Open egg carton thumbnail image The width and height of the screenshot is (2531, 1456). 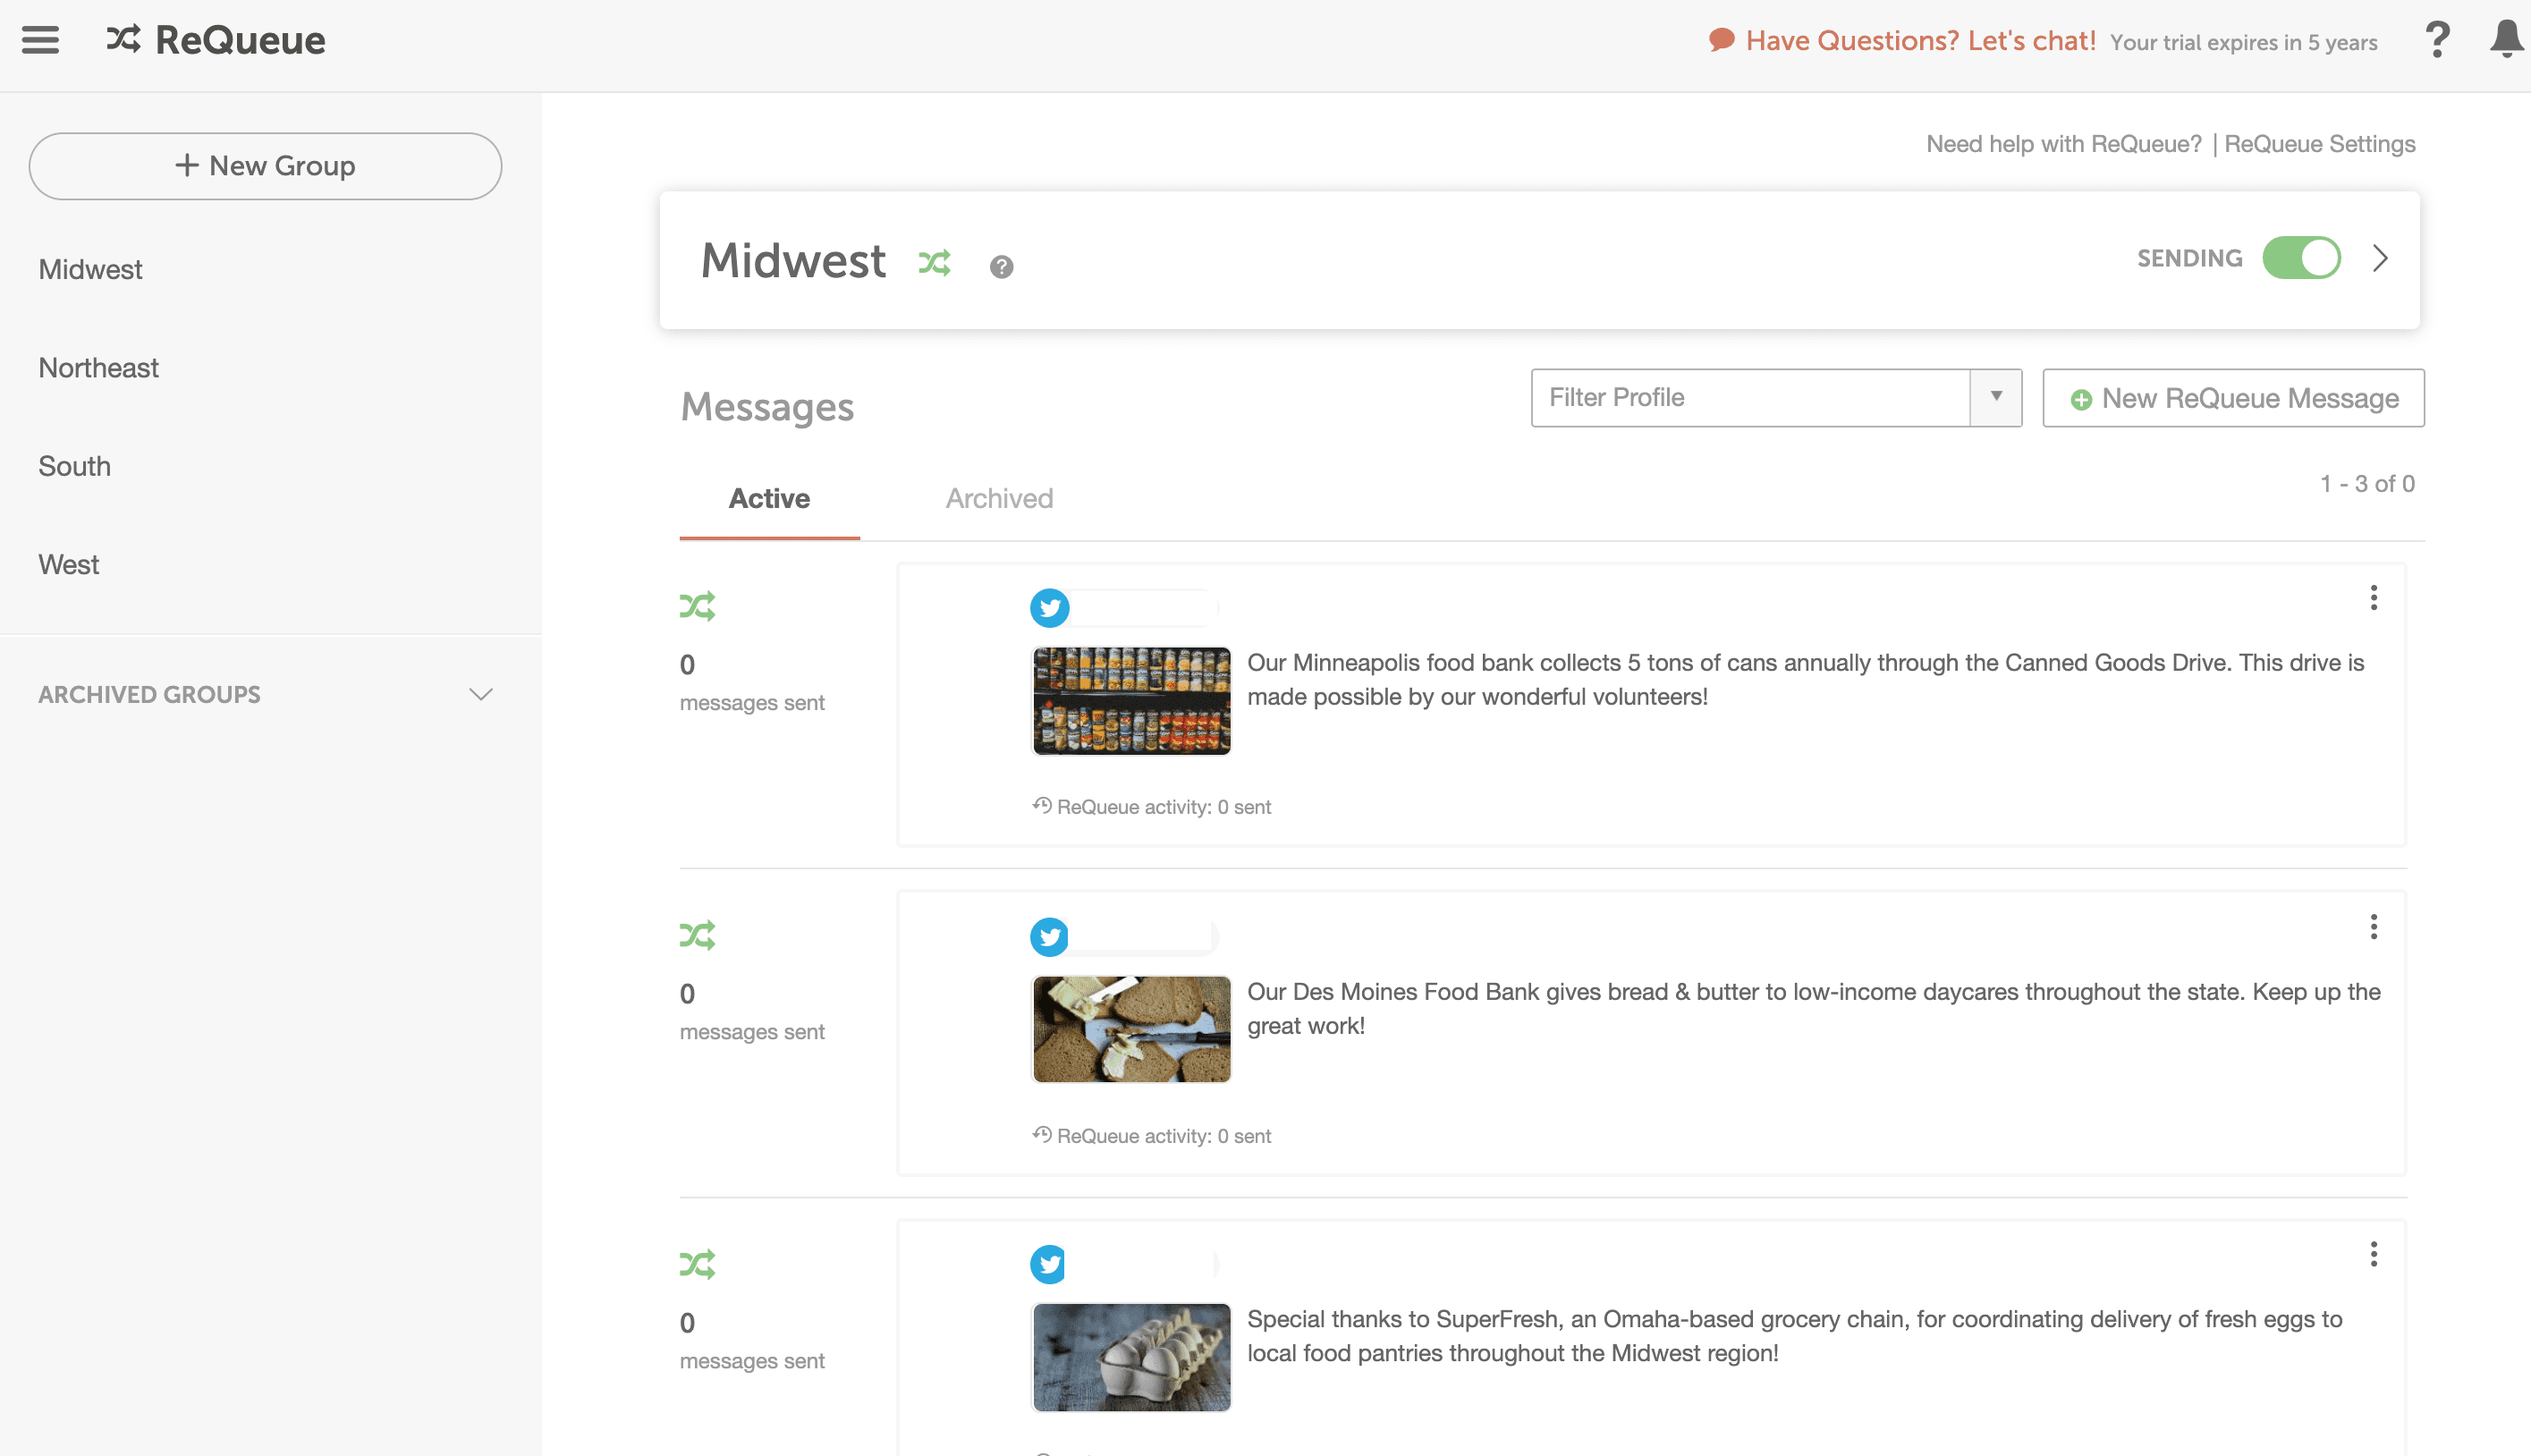[x=1131, y=1357]
